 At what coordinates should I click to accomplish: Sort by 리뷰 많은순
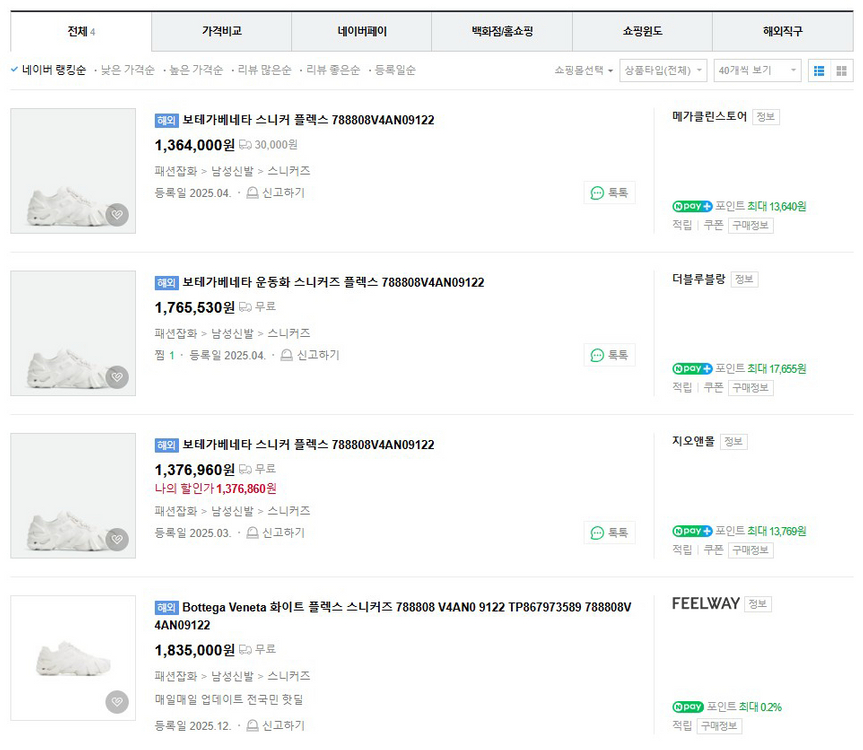coord(264,70)
